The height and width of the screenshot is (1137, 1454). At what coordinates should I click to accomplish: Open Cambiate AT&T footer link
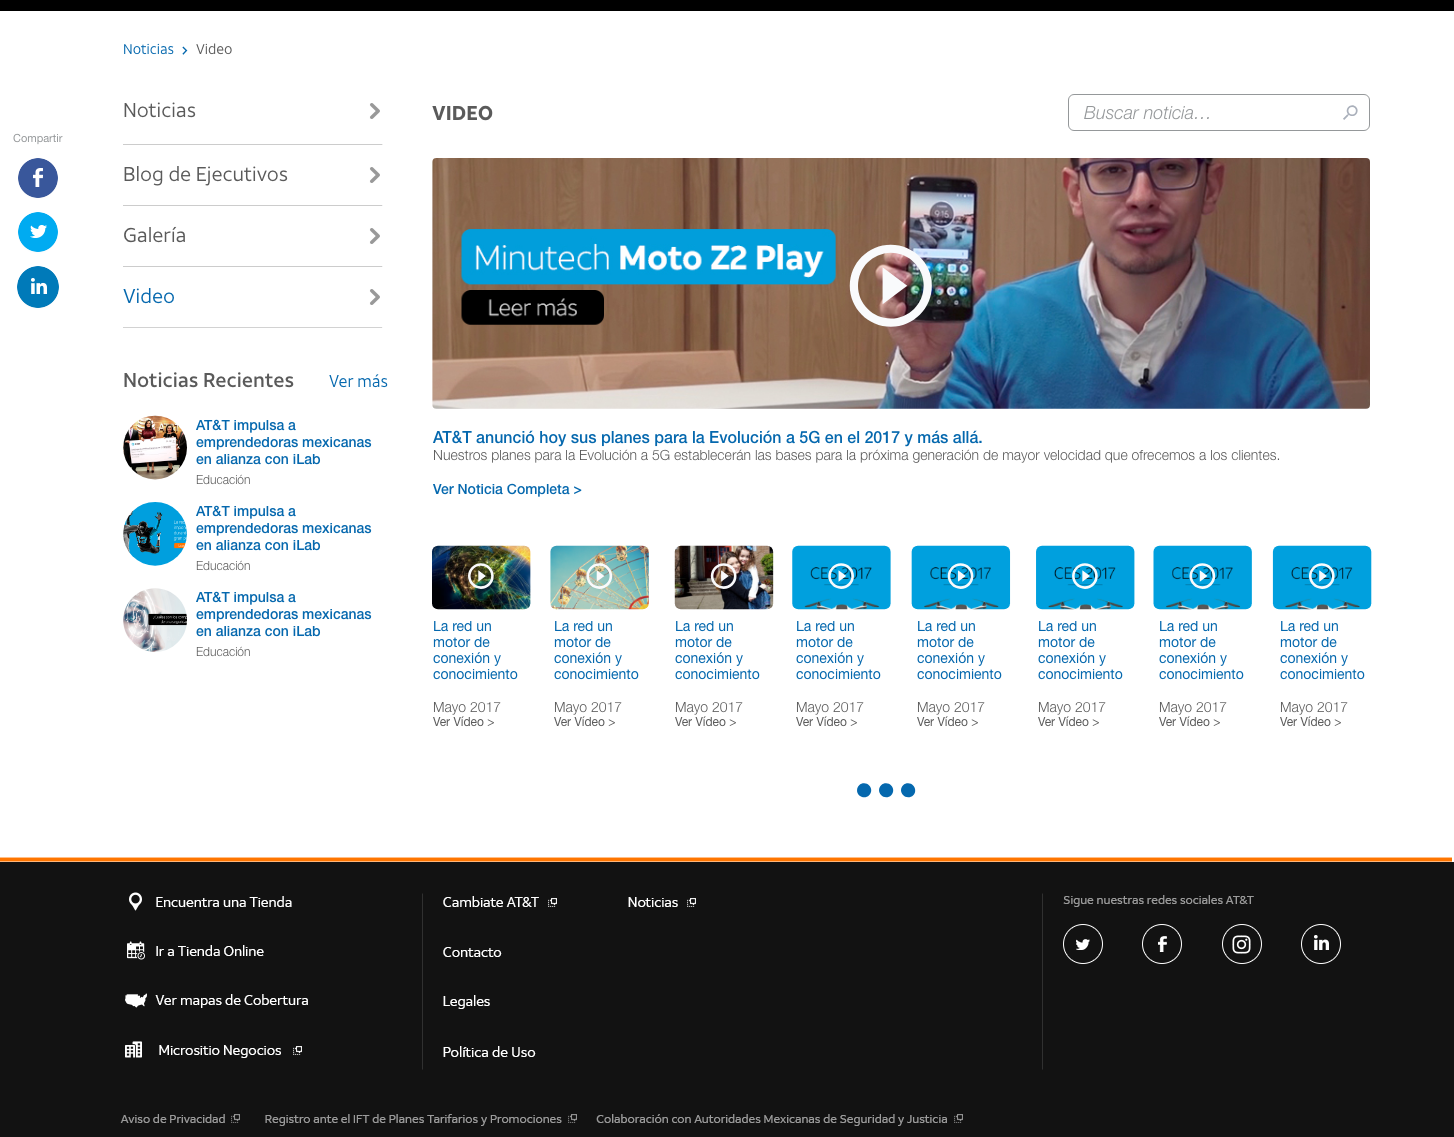(x=491, y=902)
